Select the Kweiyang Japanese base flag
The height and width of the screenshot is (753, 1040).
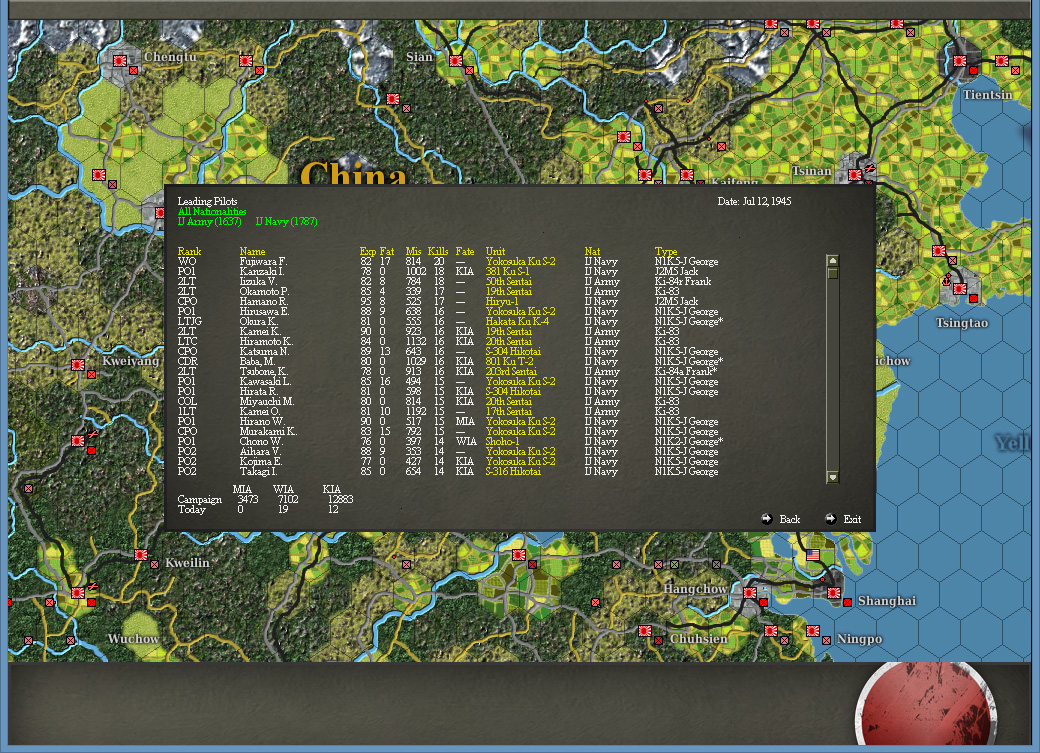[x=78, y=364]
